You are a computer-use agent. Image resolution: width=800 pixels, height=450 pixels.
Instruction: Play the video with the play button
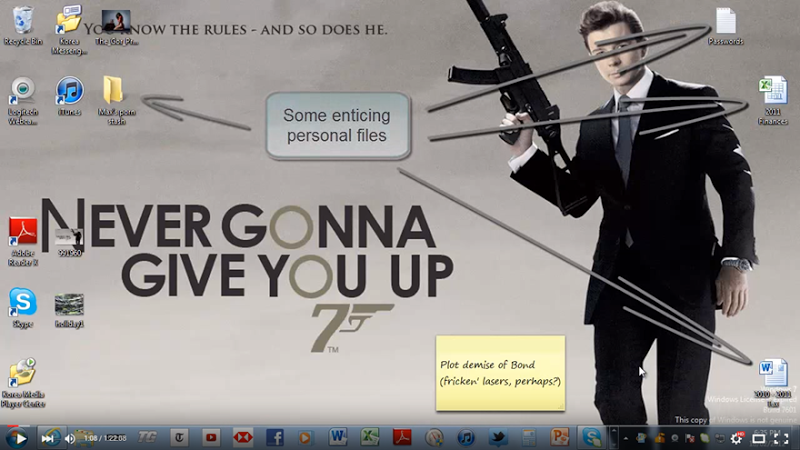pyautogui.click(x=19, y=438)
